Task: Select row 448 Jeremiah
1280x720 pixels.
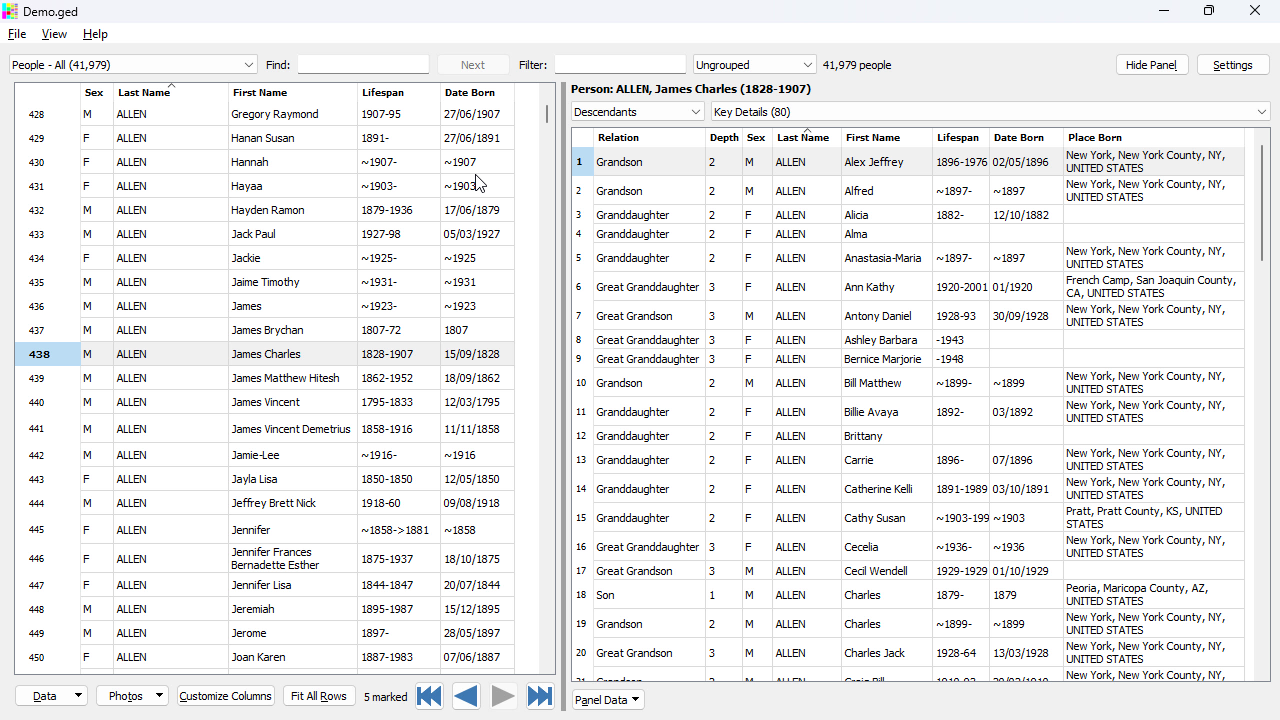Action: point(265,609)
